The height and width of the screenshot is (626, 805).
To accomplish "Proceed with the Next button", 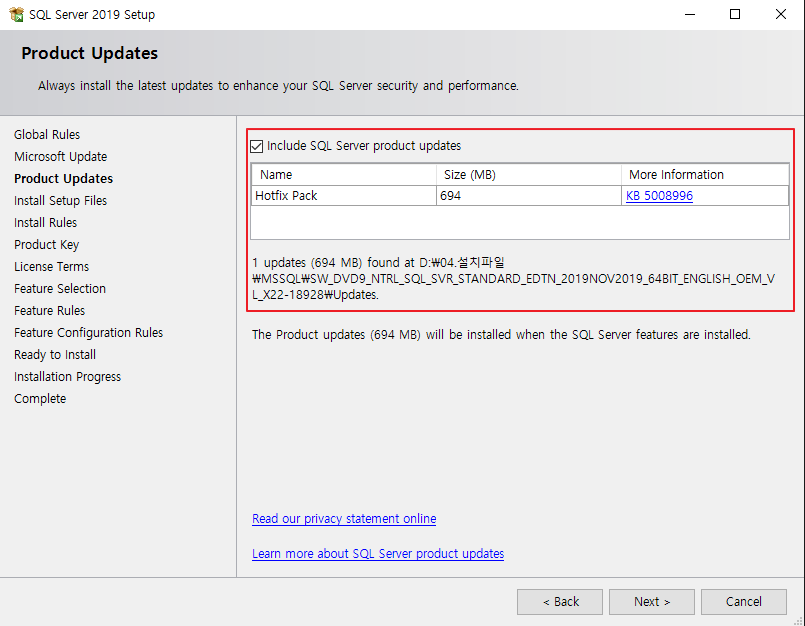I will 651,602.
